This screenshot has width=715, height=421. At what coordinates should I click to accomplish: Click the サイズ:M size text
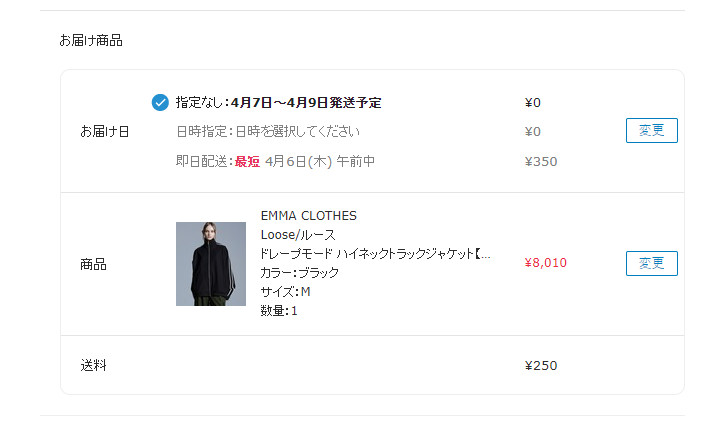285,292
